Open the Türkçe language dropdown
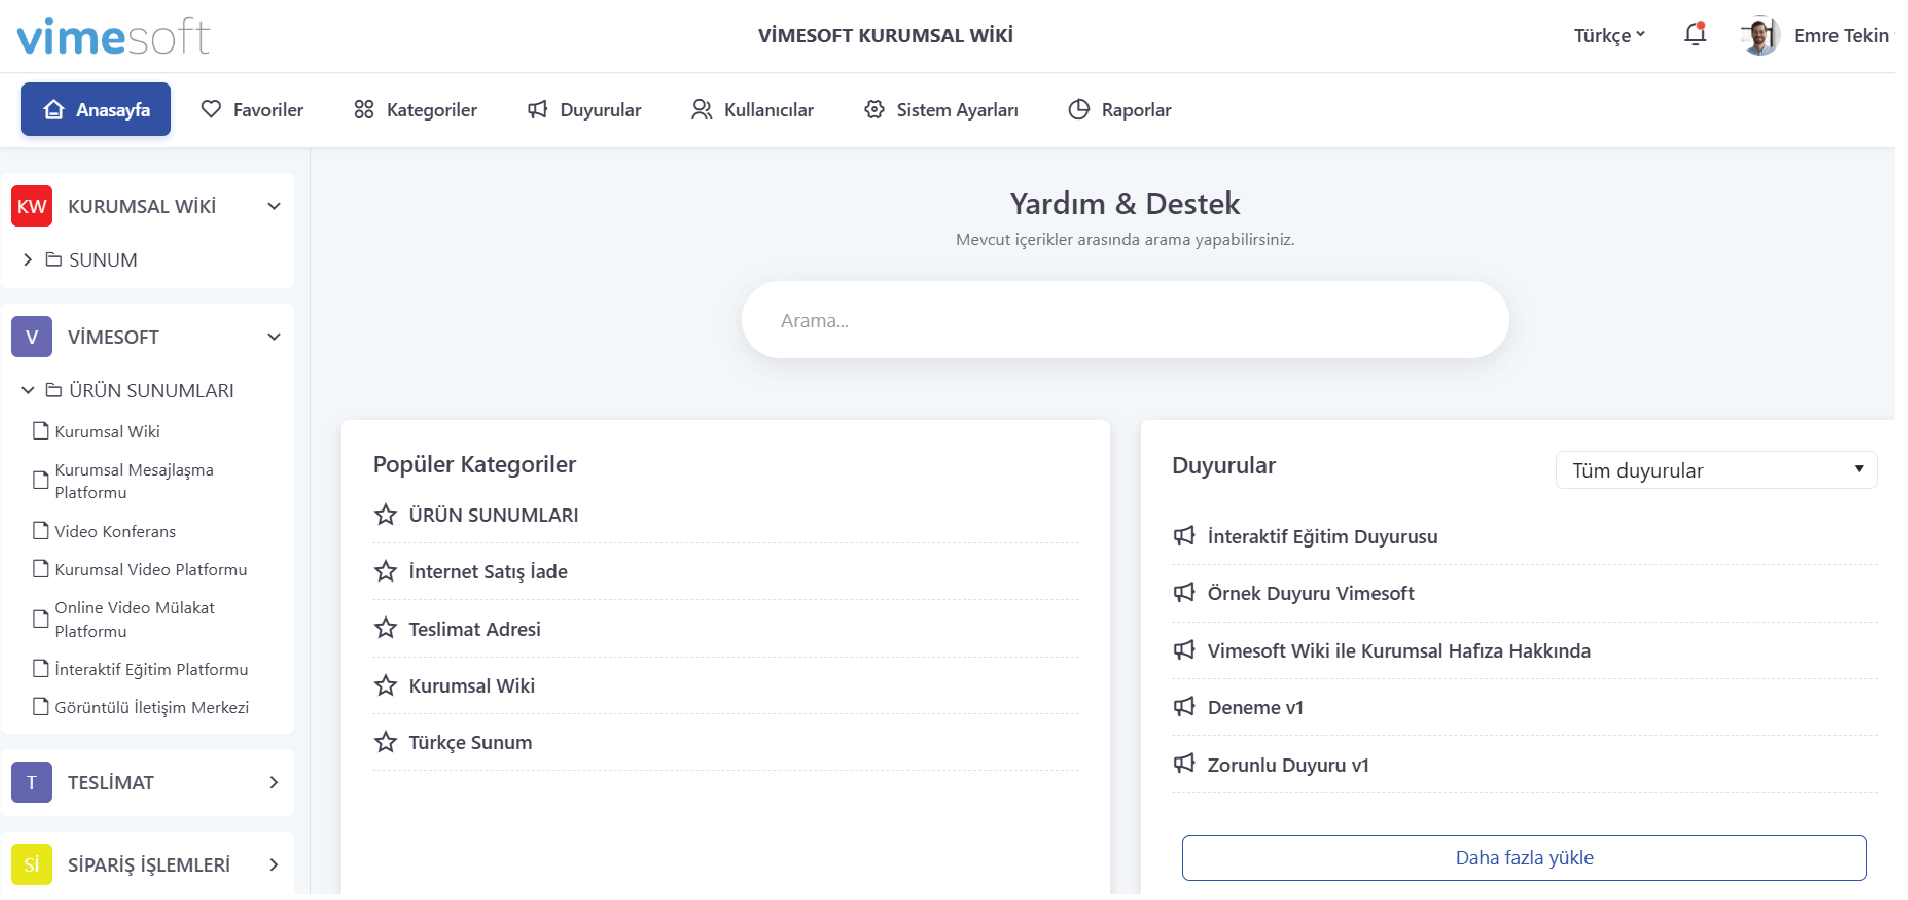 point(1609,36)
